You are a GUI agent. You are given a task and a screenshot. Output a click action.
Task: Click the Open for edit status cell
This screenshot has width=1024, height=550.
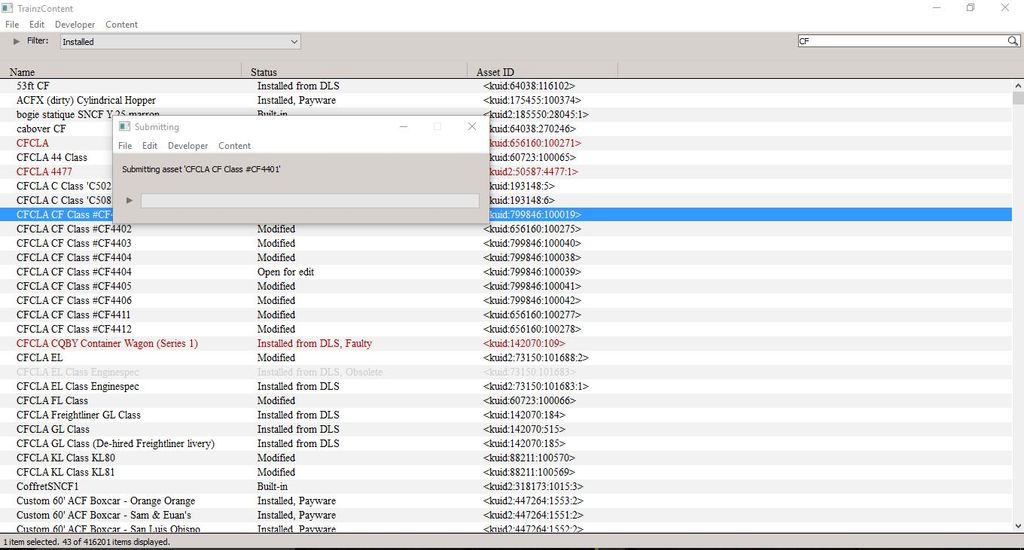pos(285,272)
